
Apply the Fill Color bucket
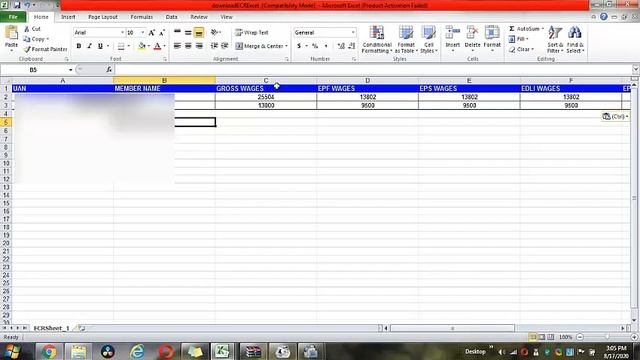point(142,46)
